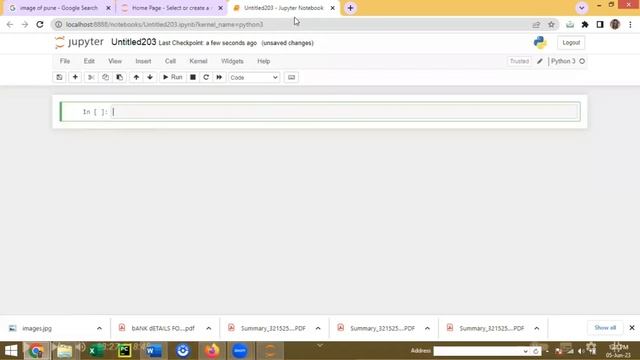Move the selected cell up

tap(136, 77)
